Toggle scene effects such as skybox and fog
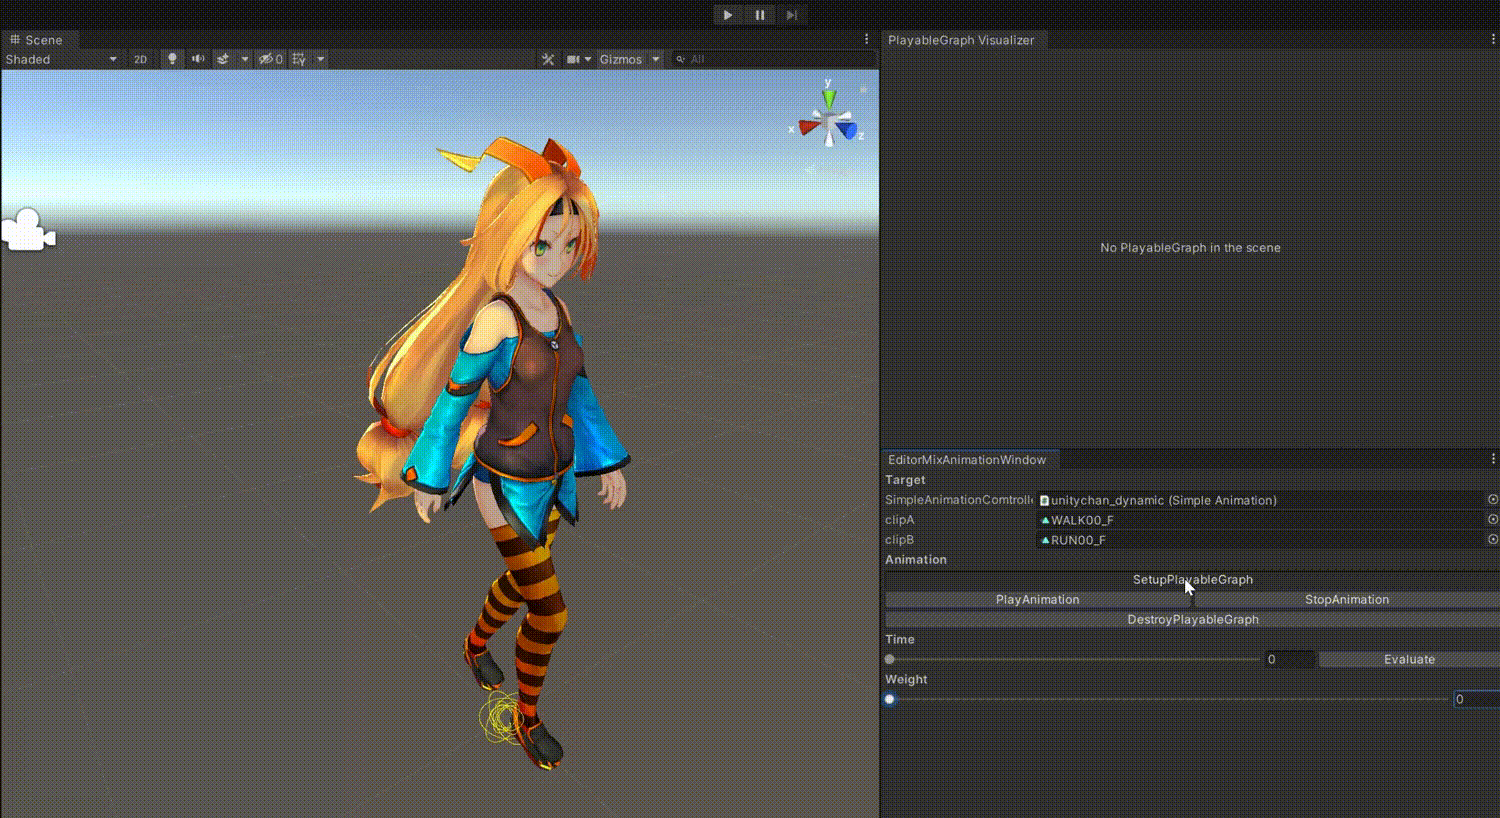The image size is (1500, 818). pyautogui.click(x=223, y=59)
